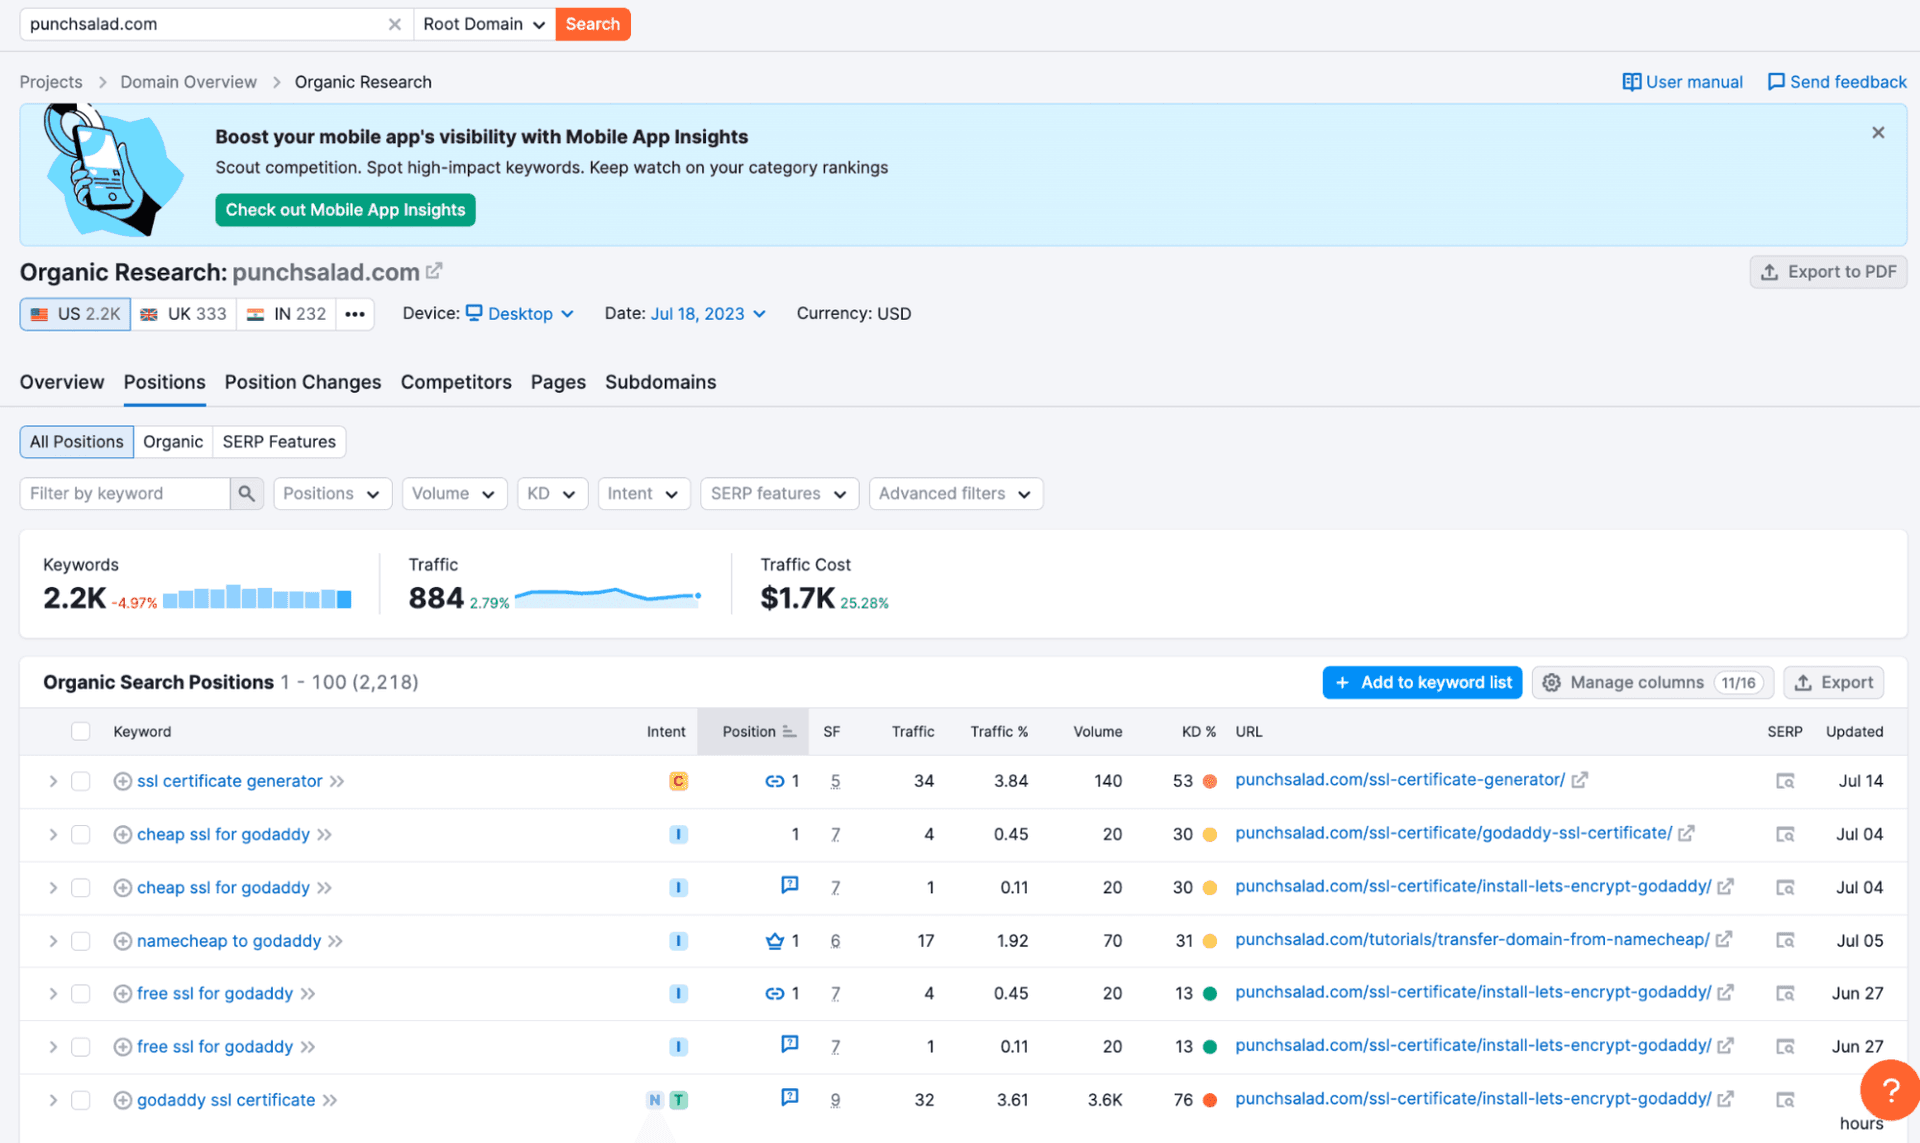This screenshot has width=1920, height=1143.
Task: Switch to the Subdomains tab
Action: point(660,382)
